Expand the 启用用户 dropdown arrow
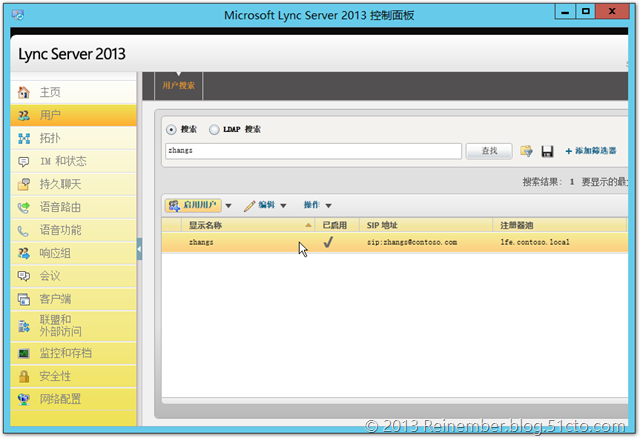 (228, 206)
